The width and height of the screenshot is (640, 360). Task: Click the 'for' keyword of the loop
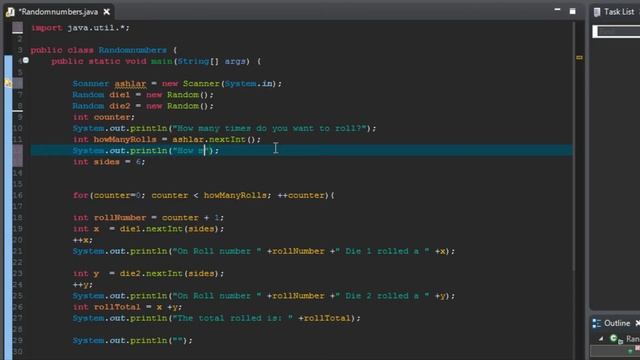(x=81, y=195)
